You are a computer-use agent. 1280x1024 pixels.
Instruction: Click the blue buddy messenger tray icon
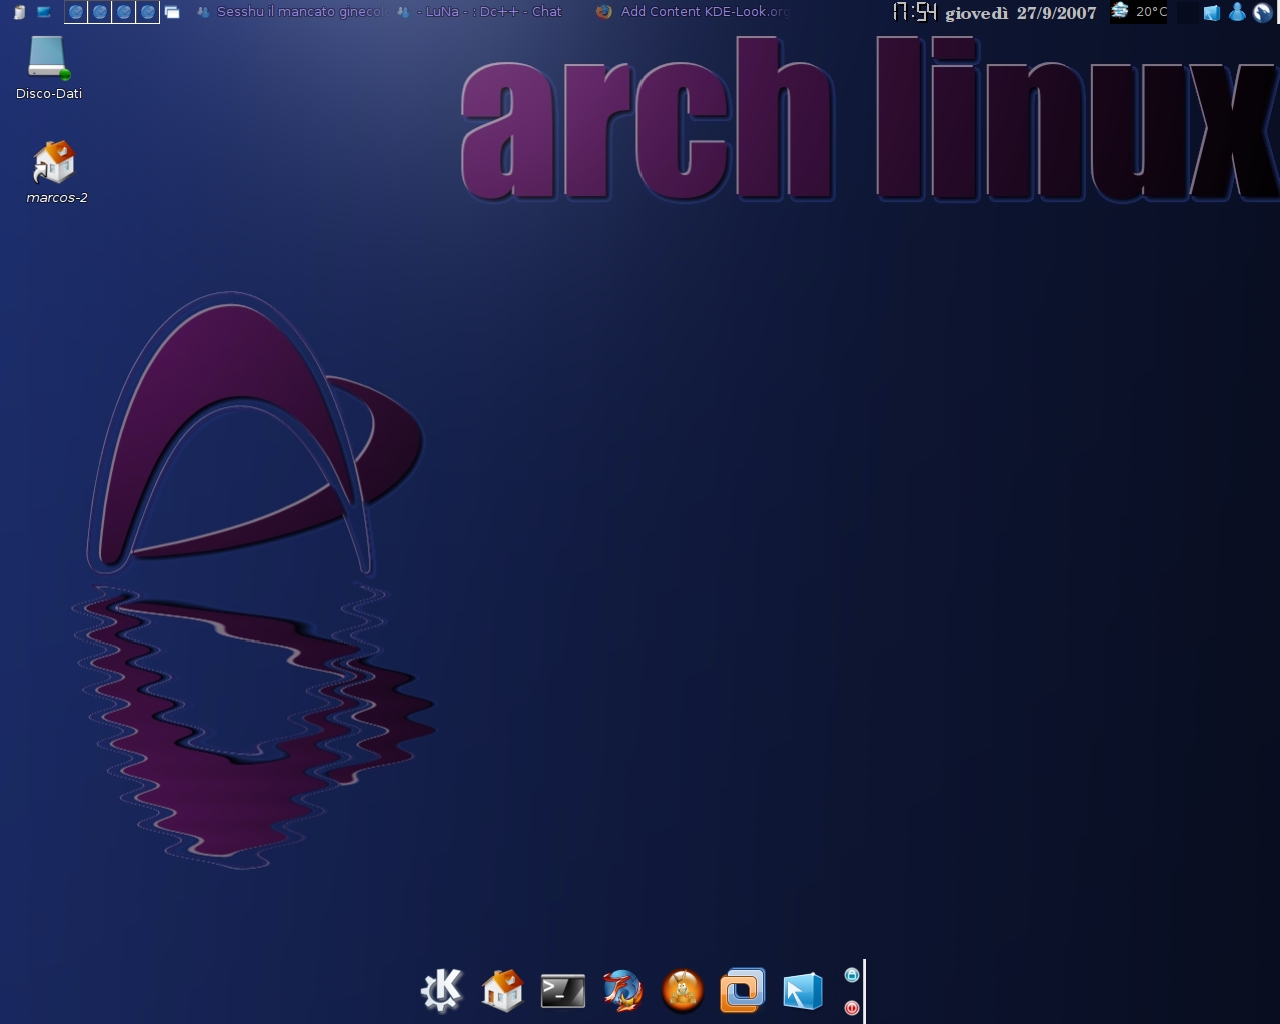[x=1237, y=12]
